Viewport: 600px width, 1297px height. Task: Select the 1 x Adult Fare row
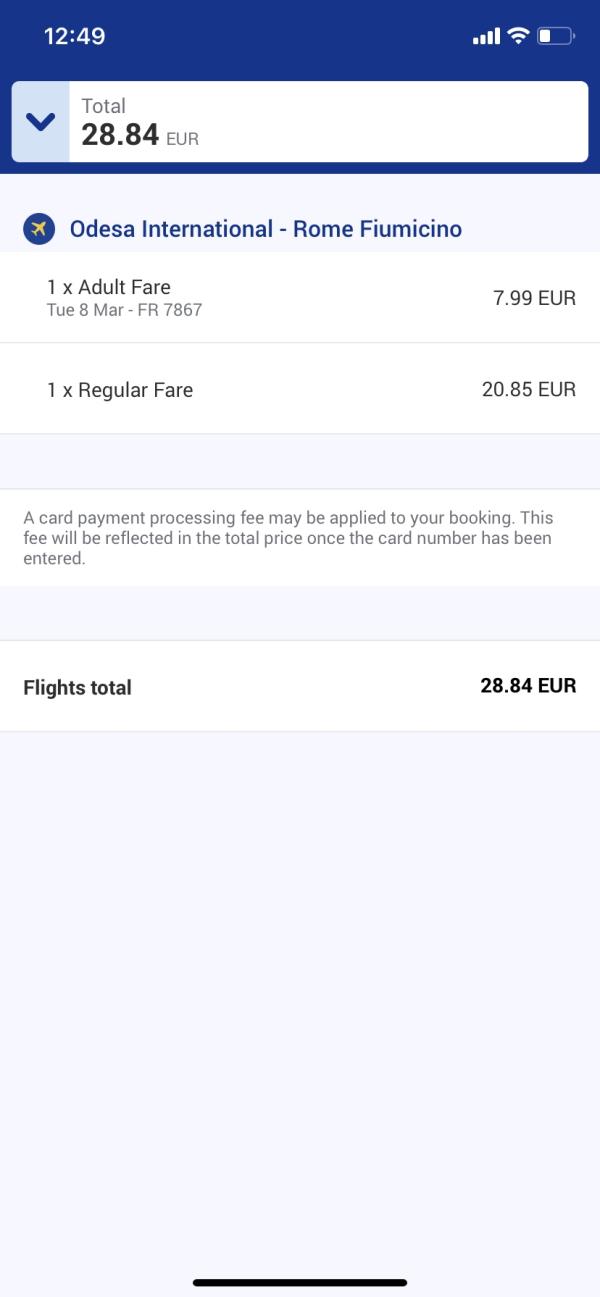[300, 297]
